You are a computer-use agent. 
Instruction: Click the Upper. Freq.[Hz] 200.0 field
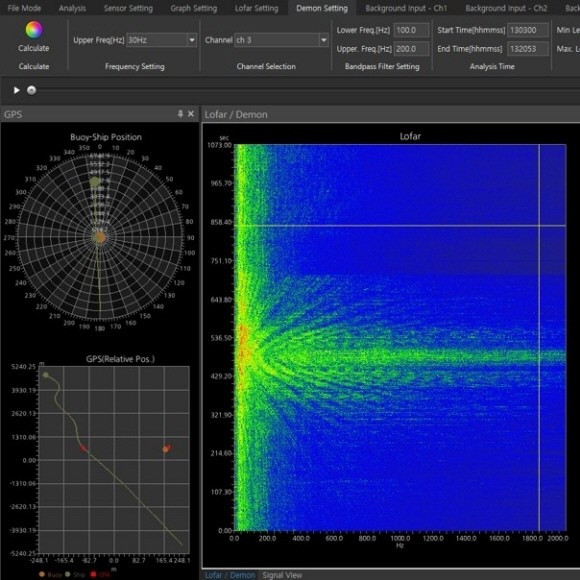411,49
